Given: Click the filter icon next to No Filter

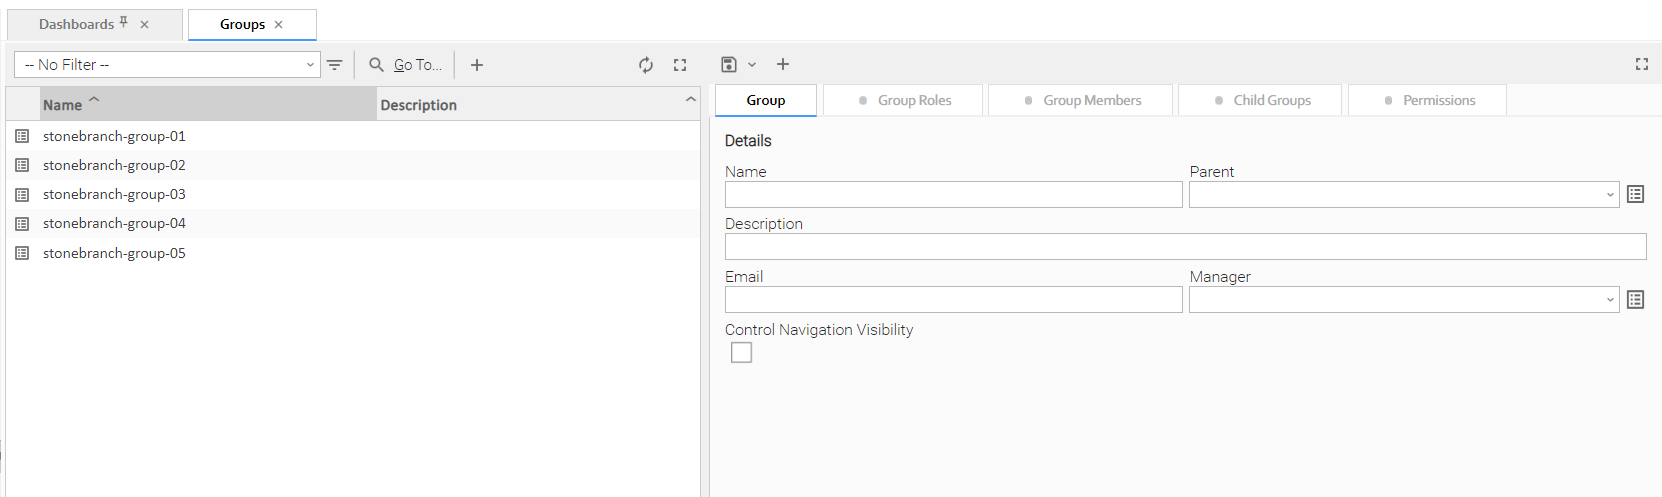Looking at the screenshot, I should point(334,65).
